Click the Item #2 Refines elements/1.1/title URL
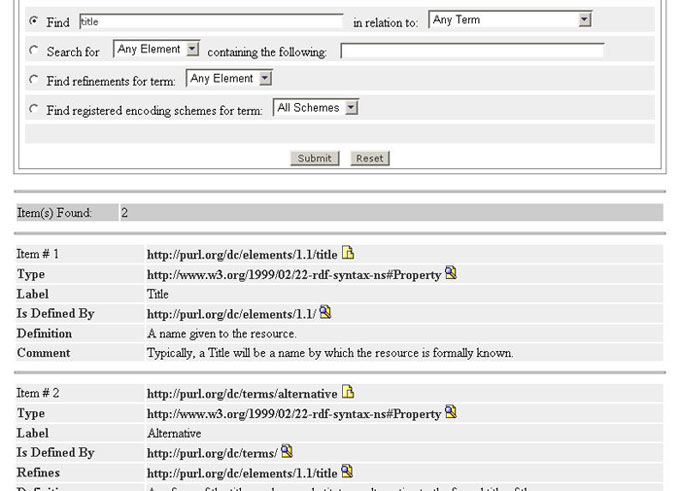The height and width of the screenshot is (491, 680). pos(242,473)
